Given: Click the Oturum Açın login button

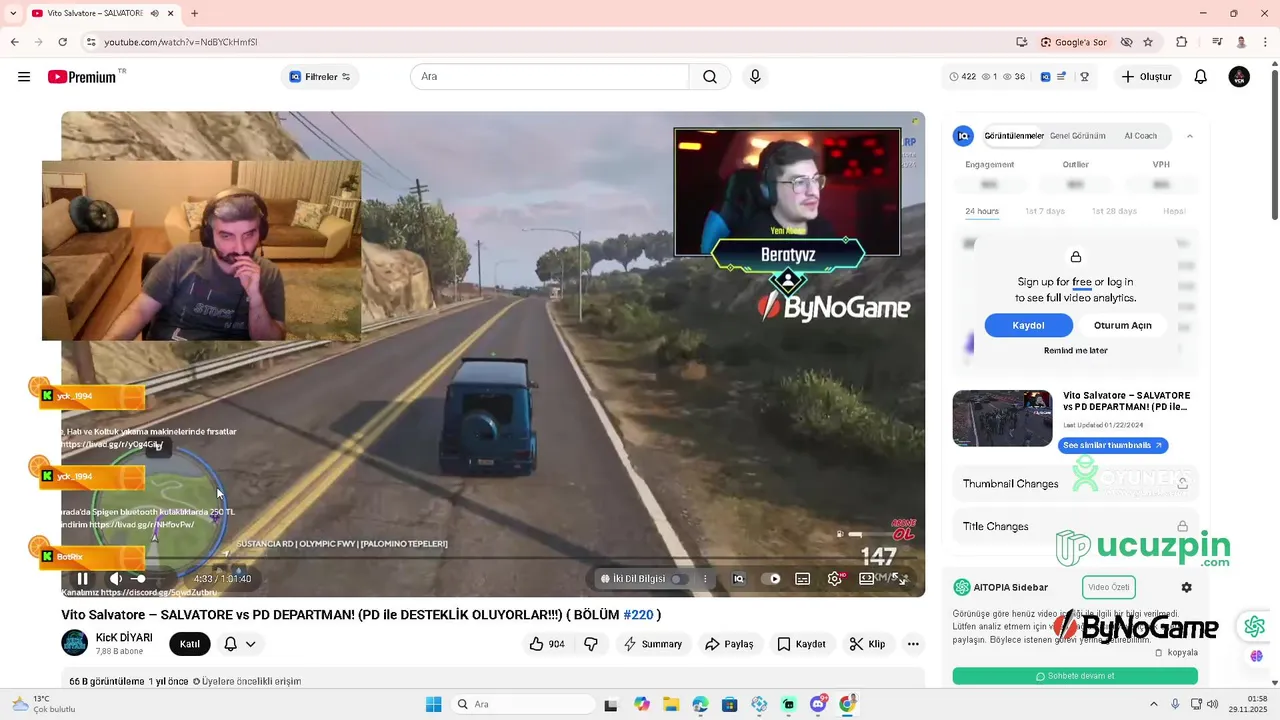Looking at the screenshot, I should (x=1123, y=325).
